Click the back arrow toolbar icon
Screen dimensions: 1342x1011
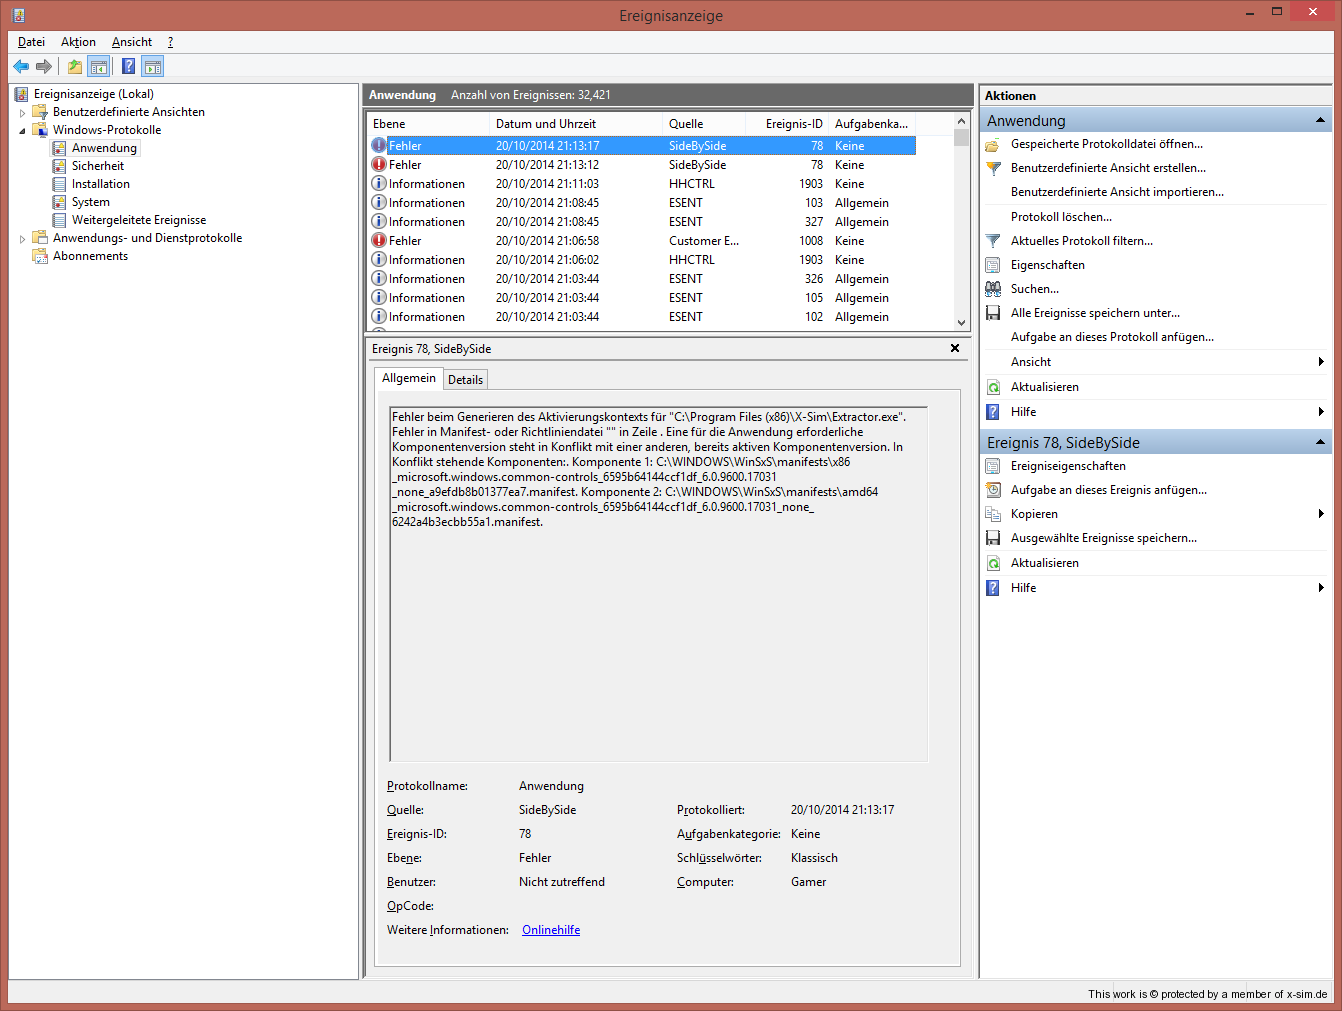[x=21, y=67]
